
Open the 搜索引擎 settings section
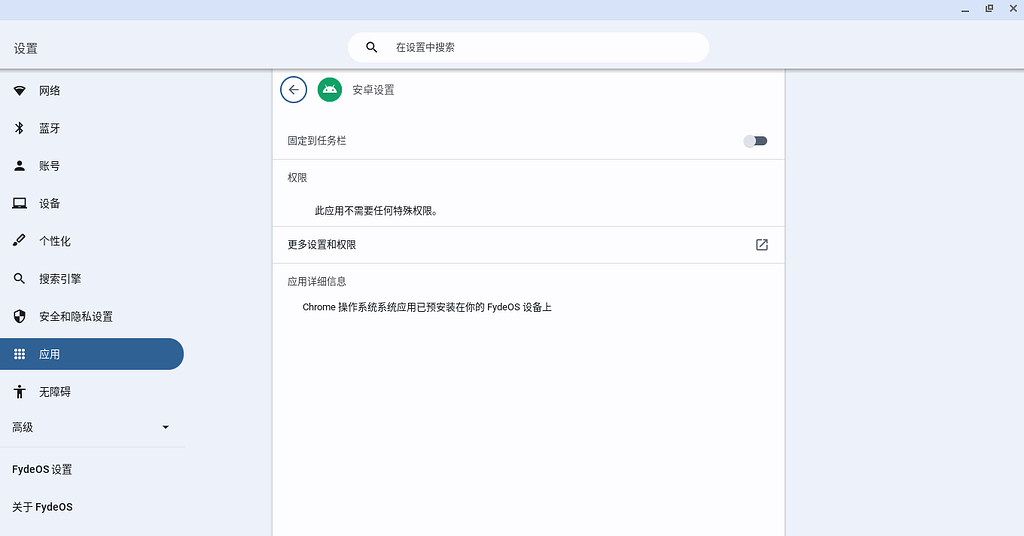click(x=60, y=279)
